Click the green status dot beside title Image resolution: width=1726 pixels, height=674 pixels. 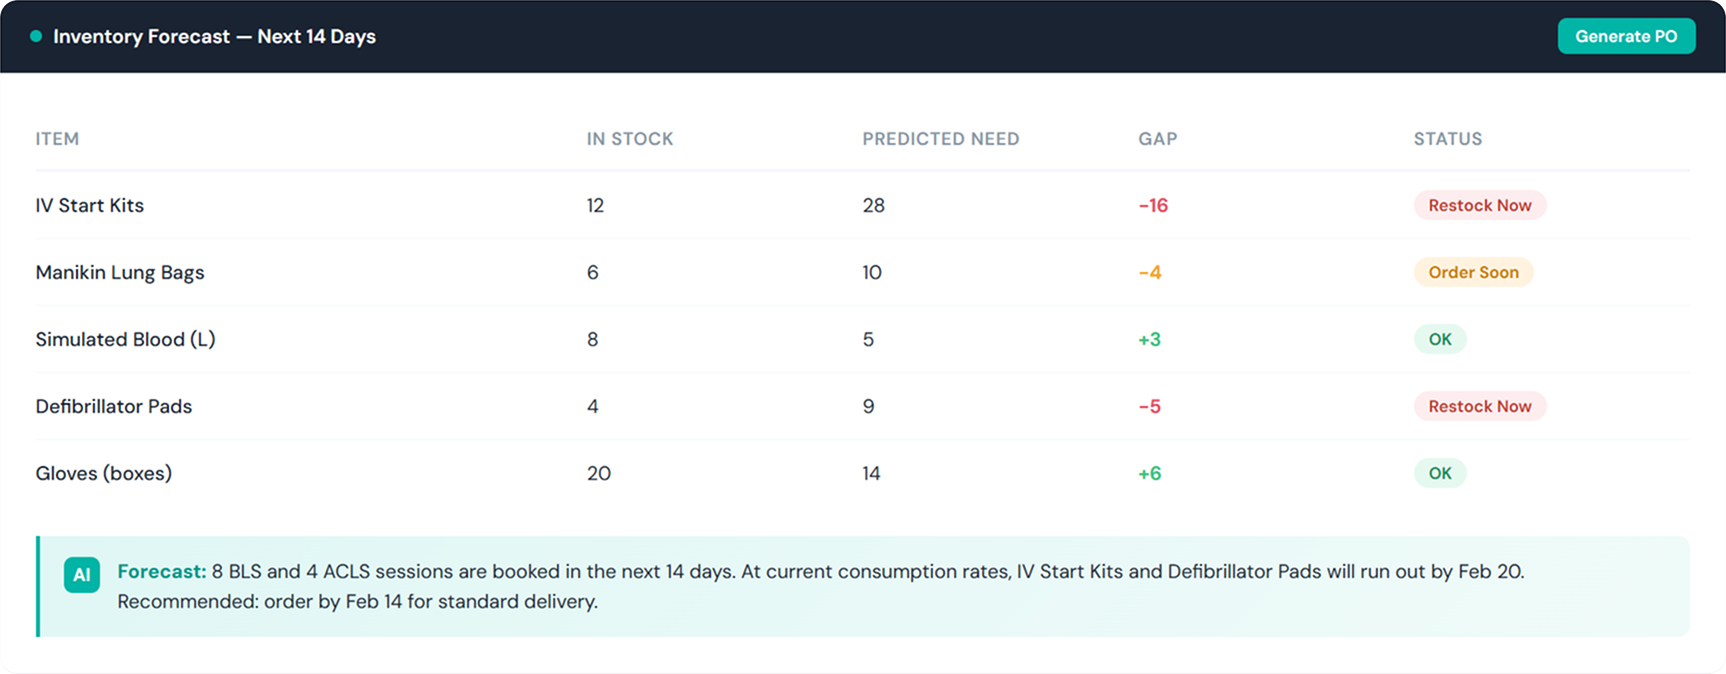pos(36,37)
